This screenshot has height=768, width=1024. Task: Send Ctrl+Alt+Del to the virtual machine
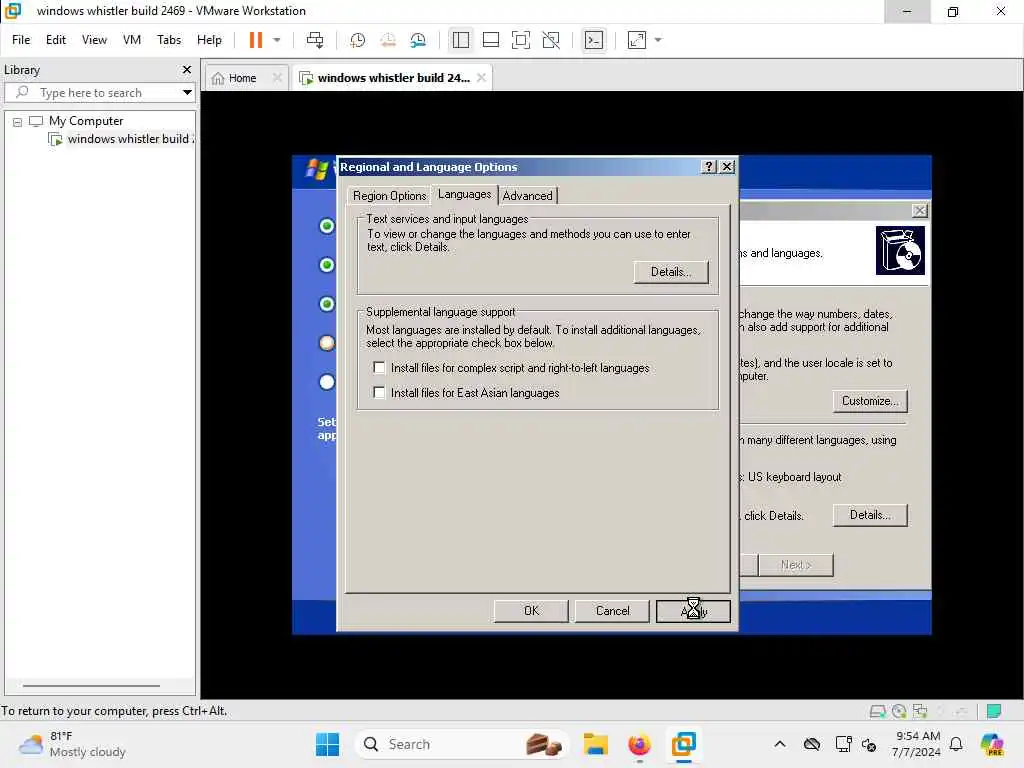[315, 40]
